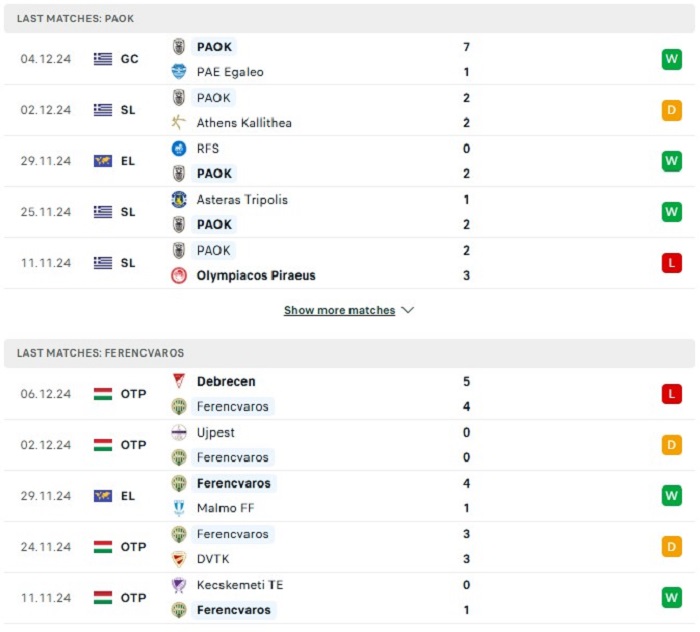The width and height of the screenshot is (700, 632).
Task: Click the PAE Egaleo team crest icon
Action: coord(179,72)
